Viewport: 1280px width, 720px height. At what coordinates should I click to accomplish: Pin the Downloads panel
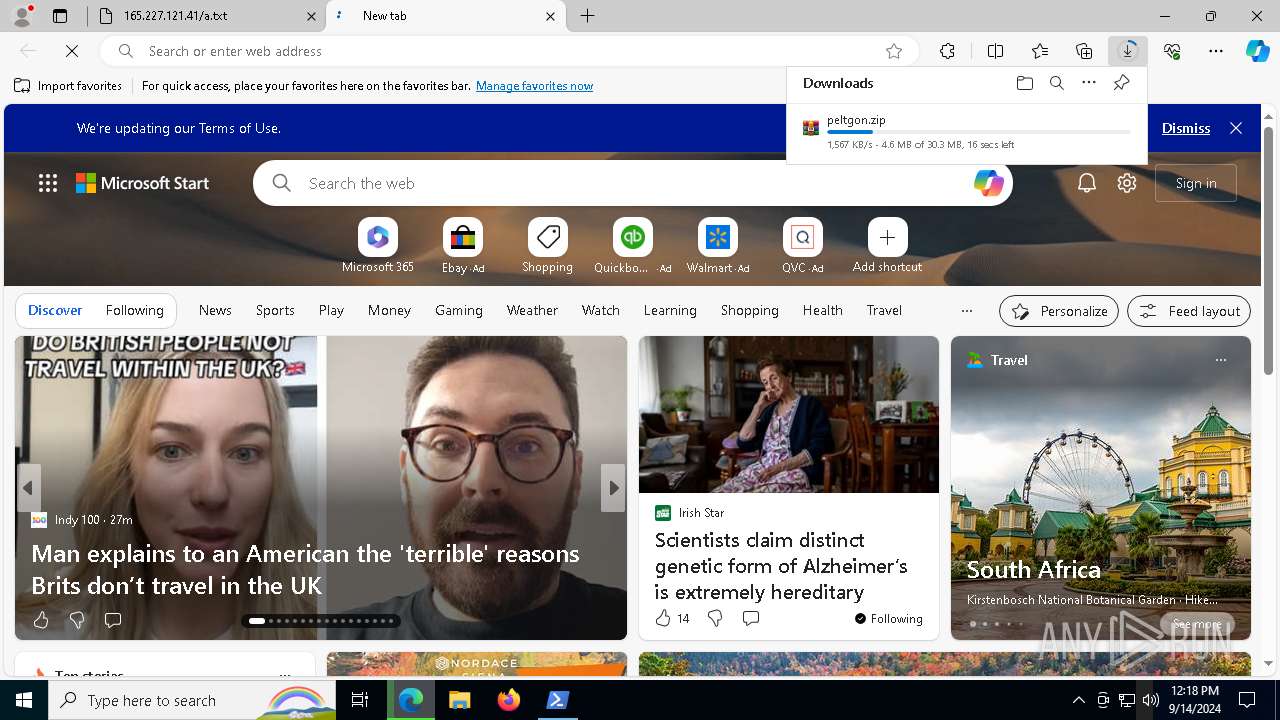1121,83
